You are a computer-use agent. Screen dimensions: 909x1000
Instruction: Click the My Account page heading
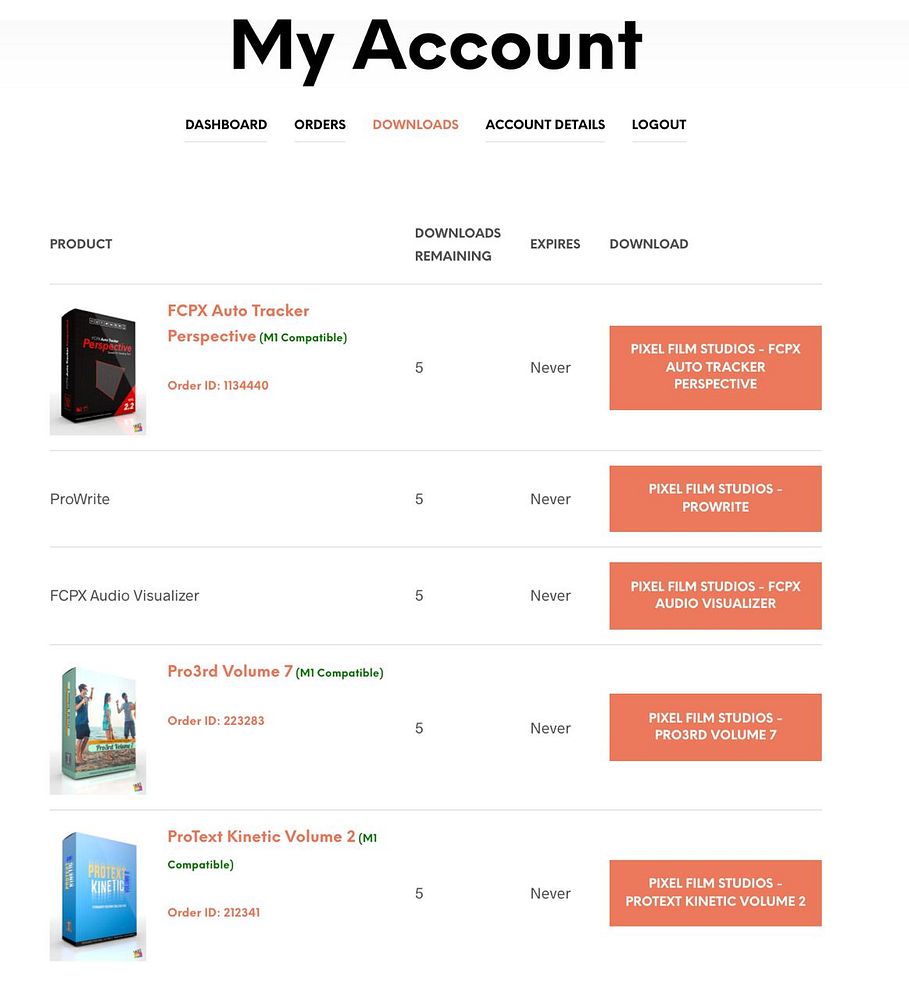pos(436,48)
